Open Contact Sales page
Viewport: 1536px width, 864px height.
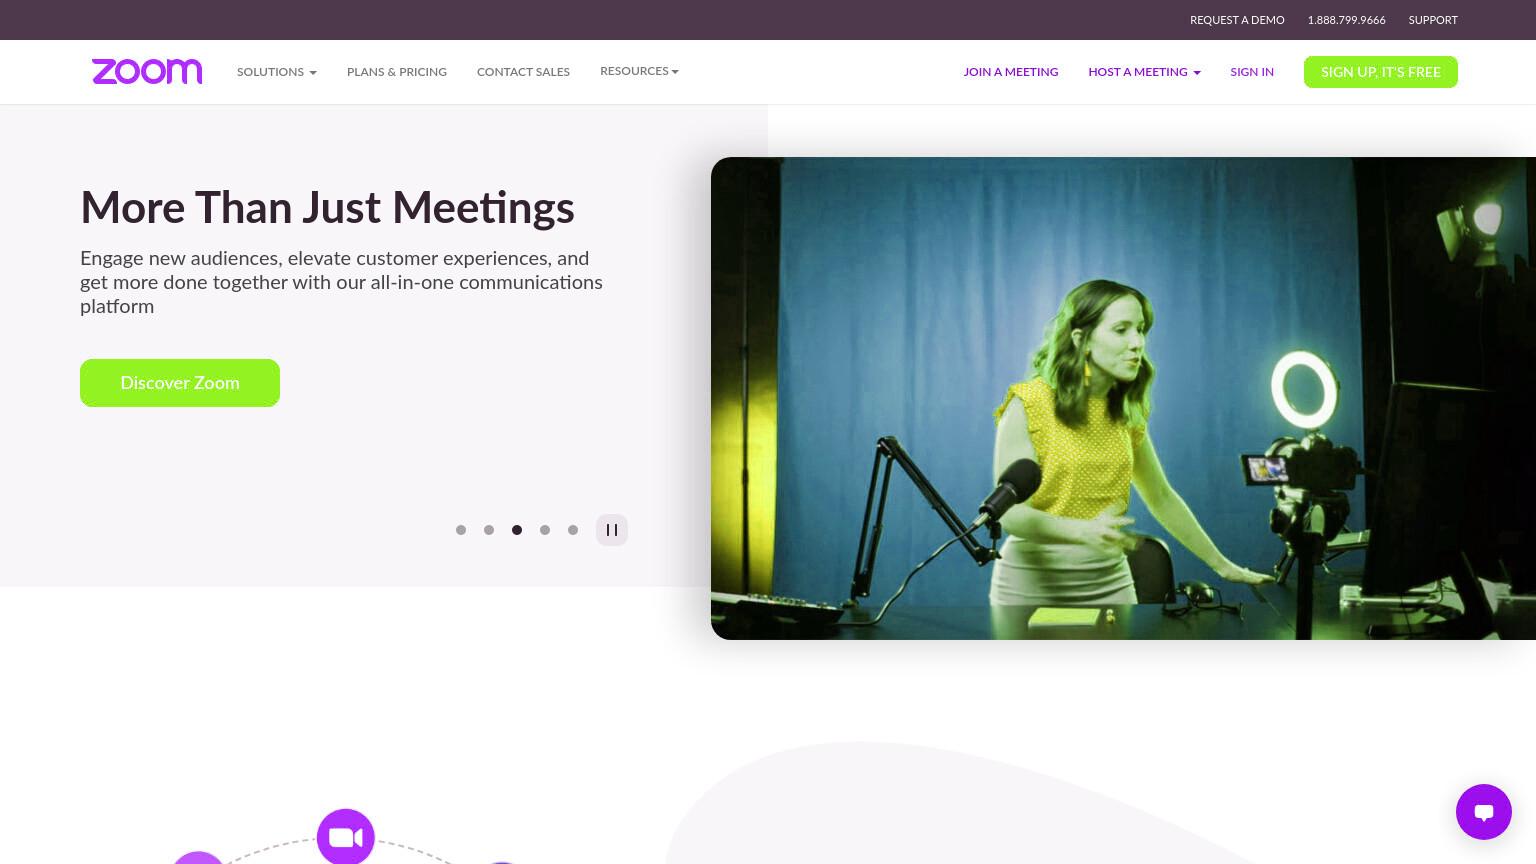(523, 72)
